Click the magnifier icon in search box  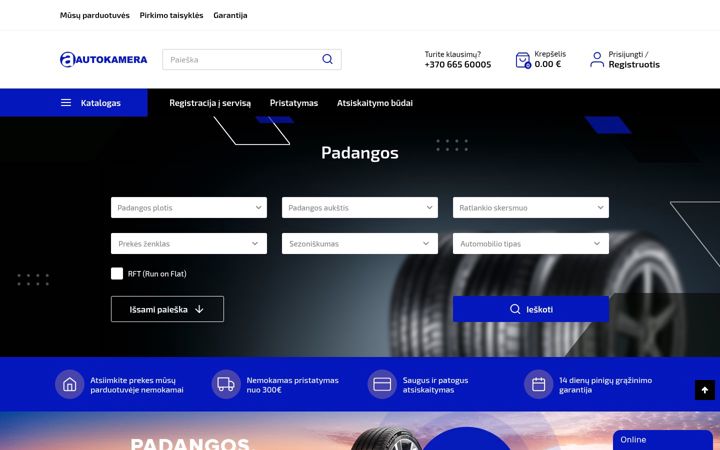pyautogui.click(x=327, y=59)
